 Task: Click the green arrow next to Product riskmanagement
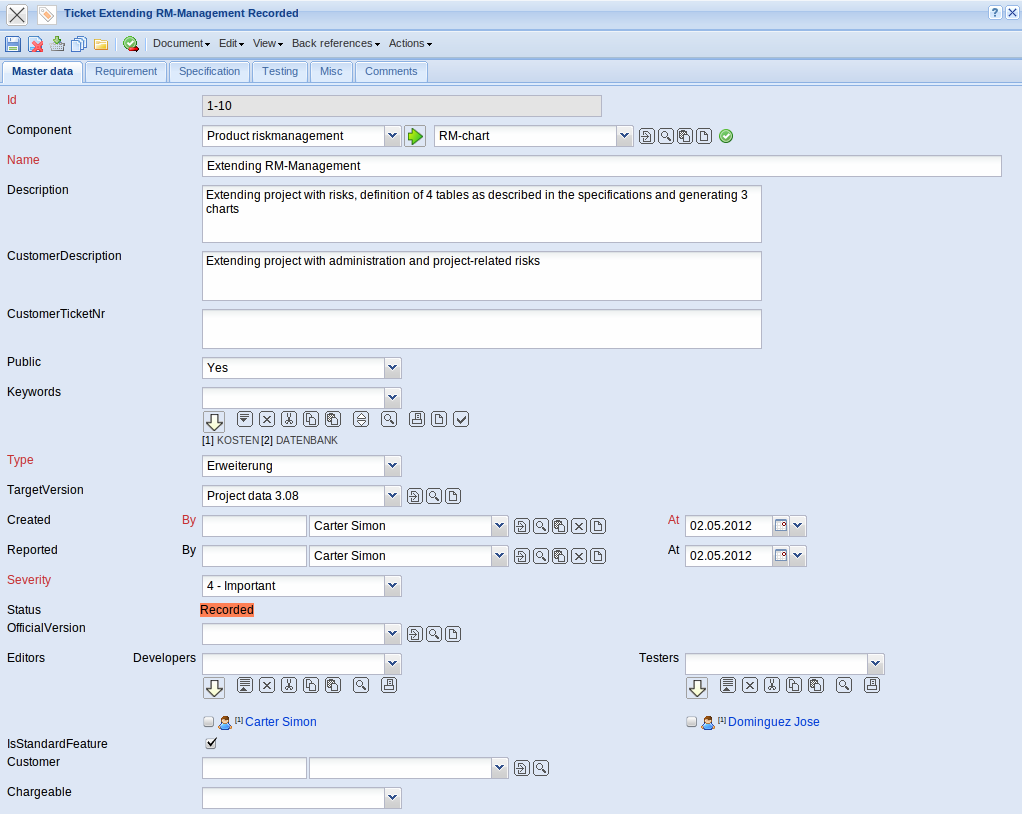pyautogui.click(x=415, y=136)
